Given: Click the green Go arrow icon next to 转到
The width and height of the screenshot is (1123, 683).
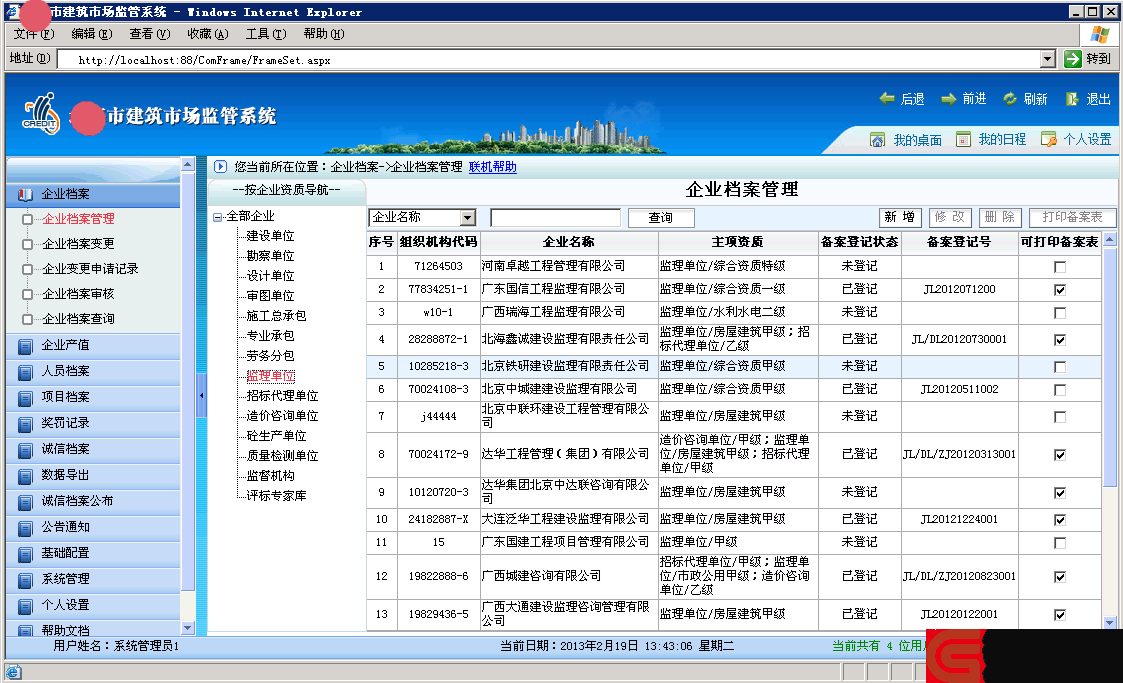Looking at the screenshot, I should [x=1072, y=59].
